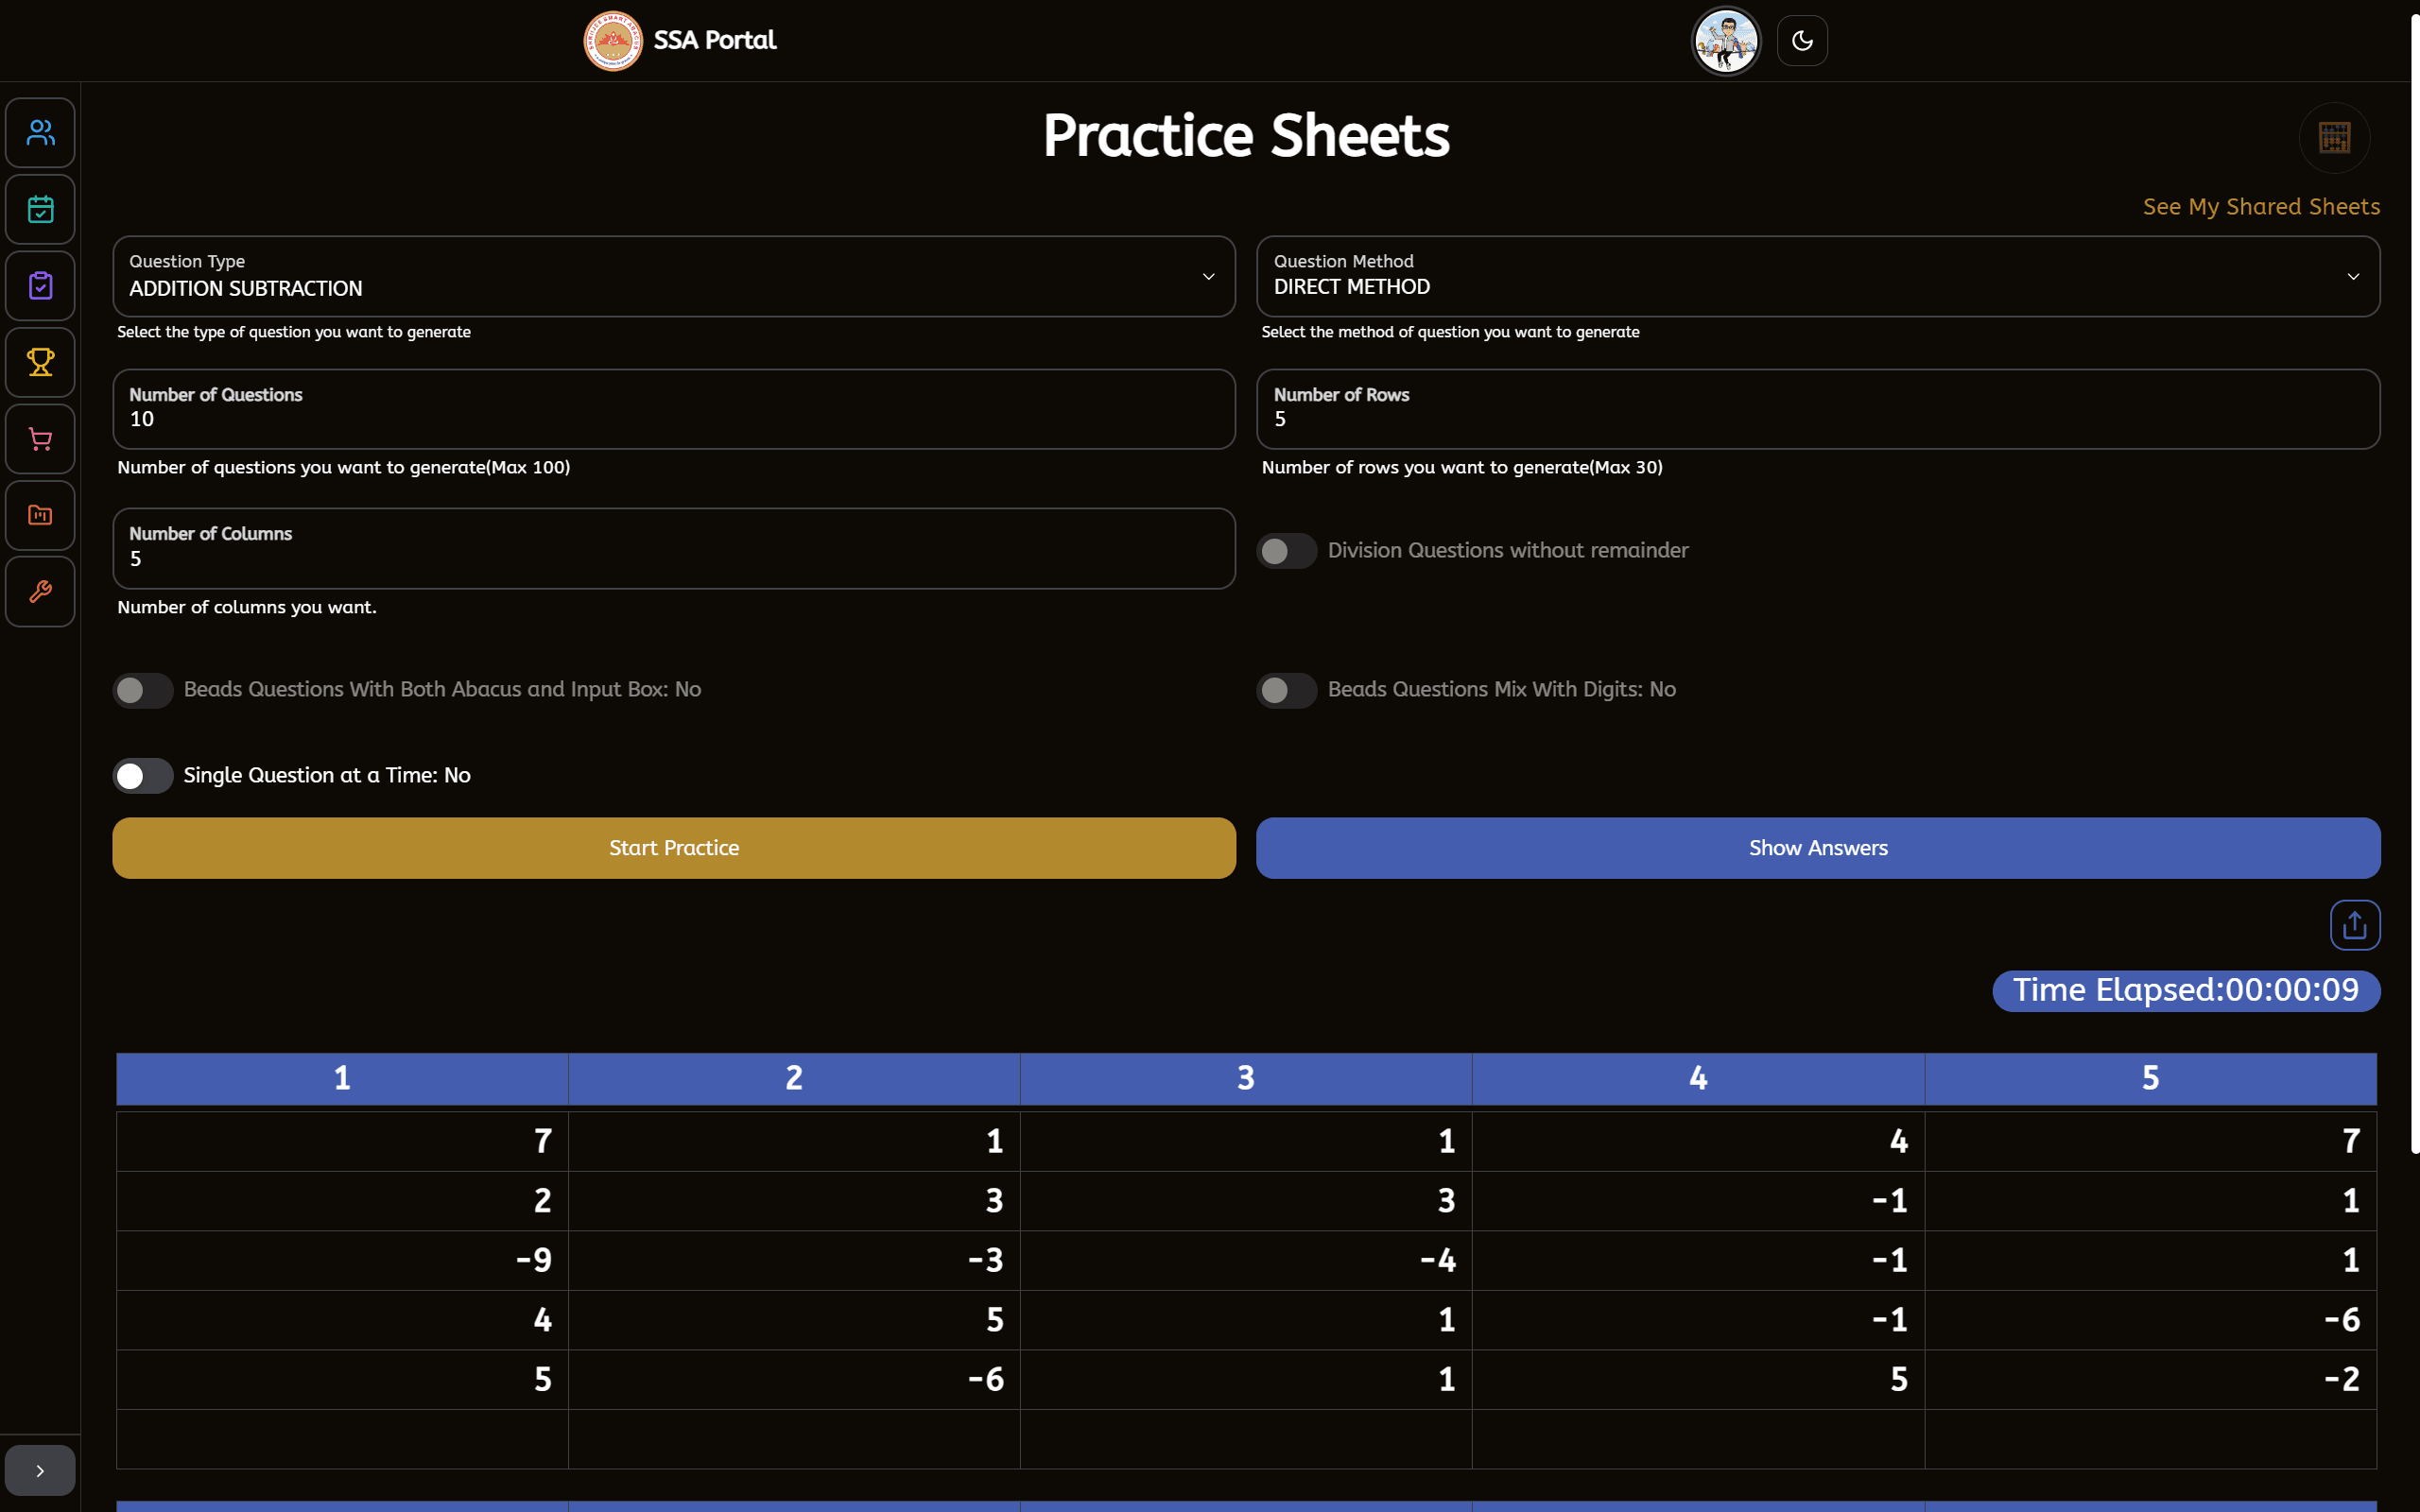Select the media folder icon in the sidebar
The height and width of the screenshot is (1512, 2420).
coord(40,514)
